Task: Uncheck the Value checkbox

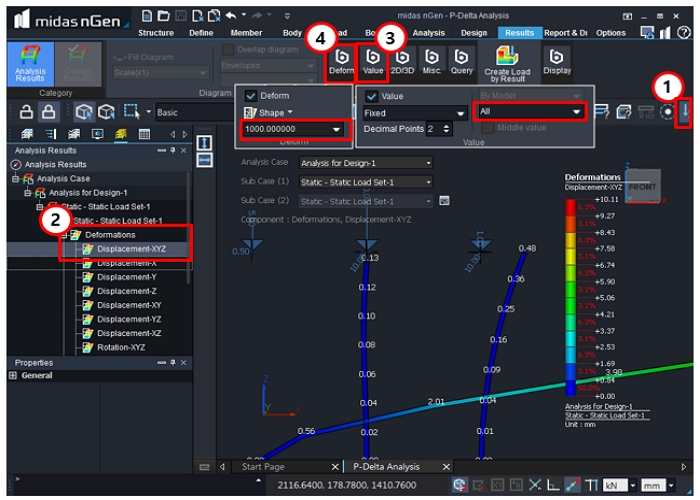Action: pos(372,96)
